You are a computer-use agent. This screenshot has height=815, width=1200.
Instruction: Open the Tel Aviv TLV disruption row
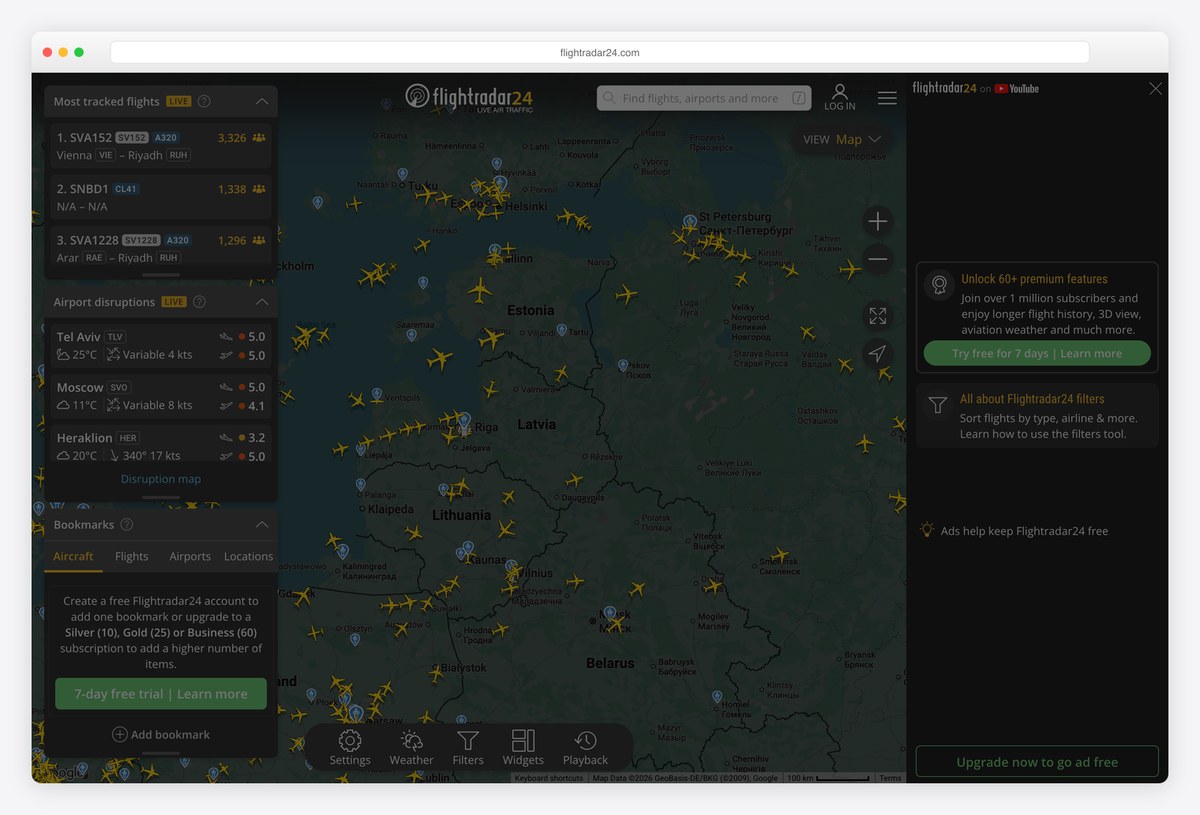(x=161, y=345)
